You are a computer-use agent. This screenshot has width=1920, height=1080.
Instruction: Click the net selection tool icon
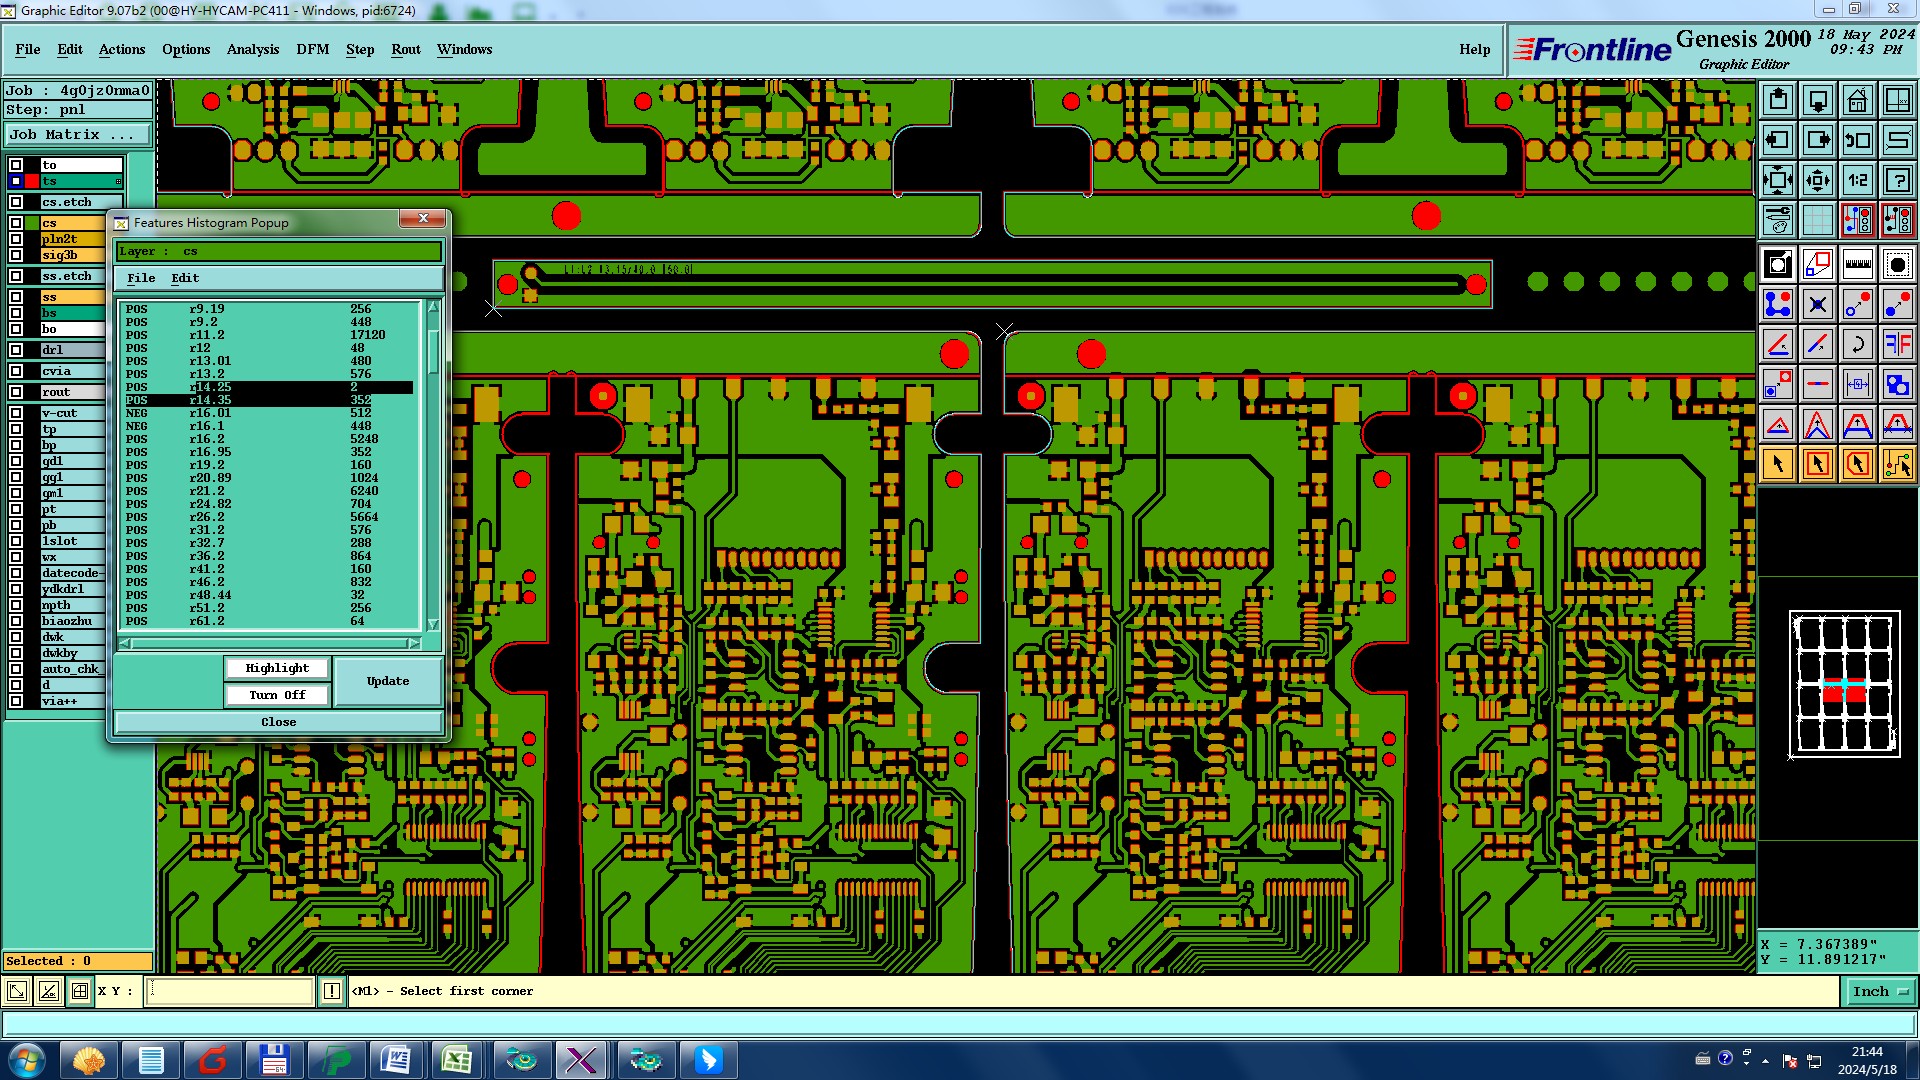tap(1897, 464)
